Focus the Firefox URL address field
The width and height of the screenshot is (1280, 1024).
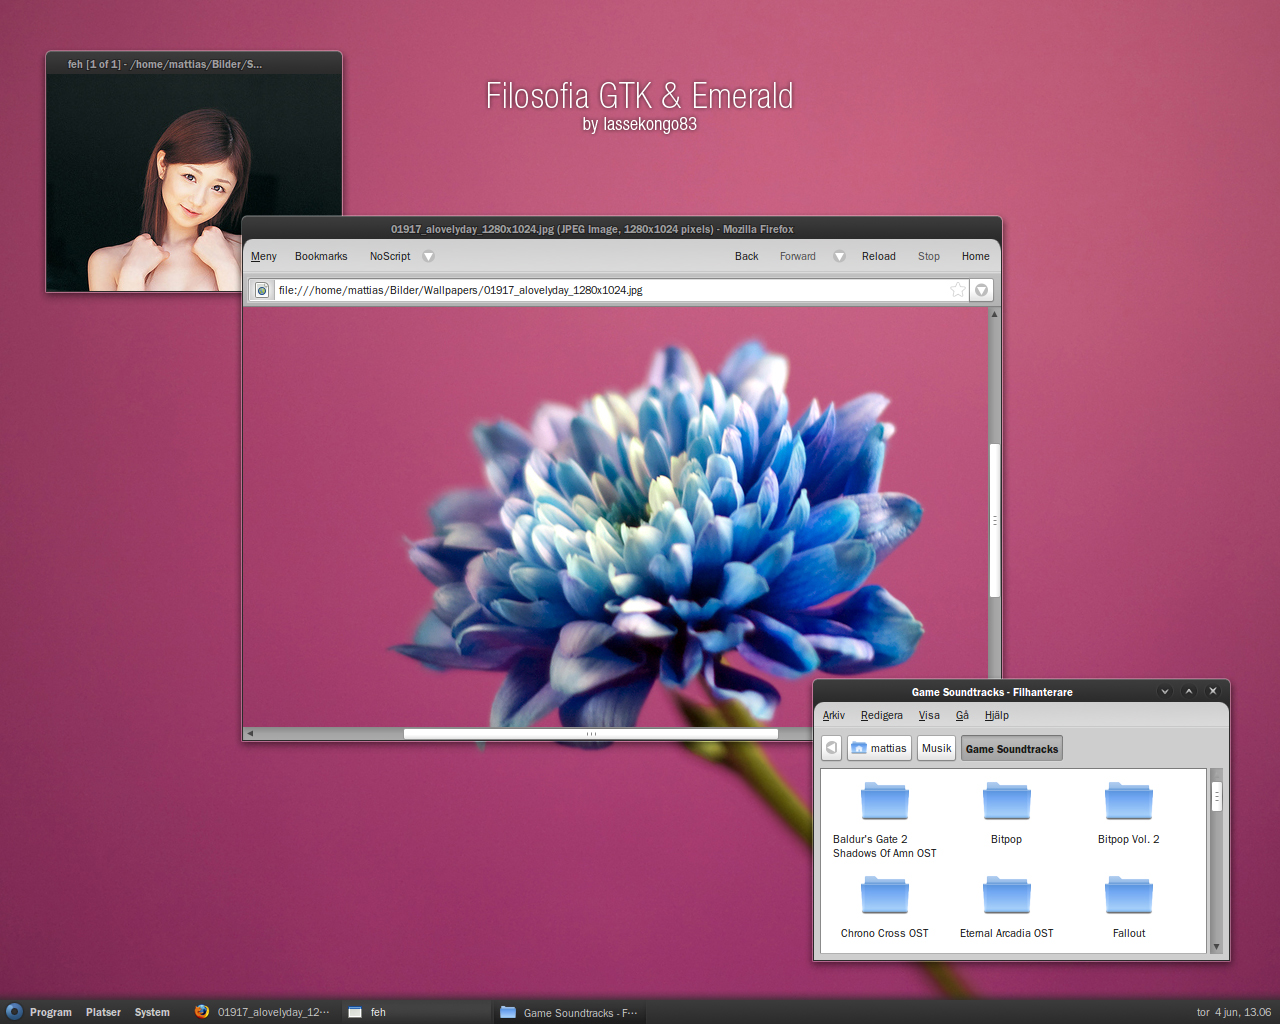point(610,290)
